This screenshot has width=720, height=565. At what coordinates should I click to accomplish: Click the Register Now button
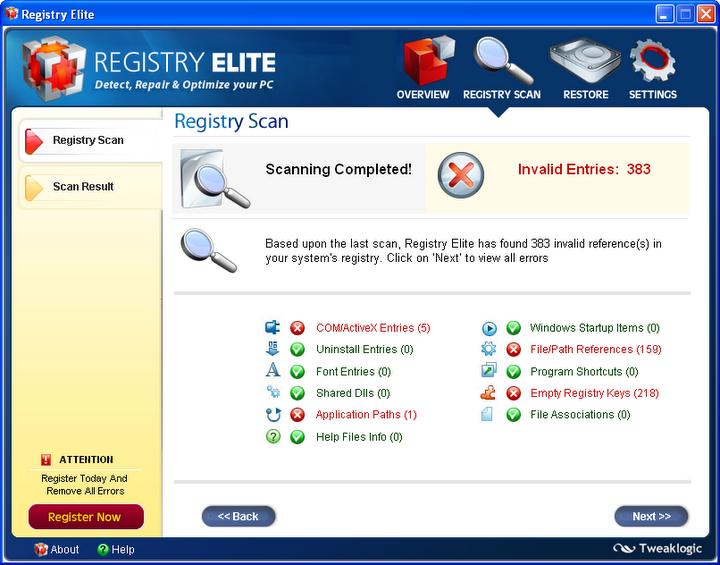(86, 517)
